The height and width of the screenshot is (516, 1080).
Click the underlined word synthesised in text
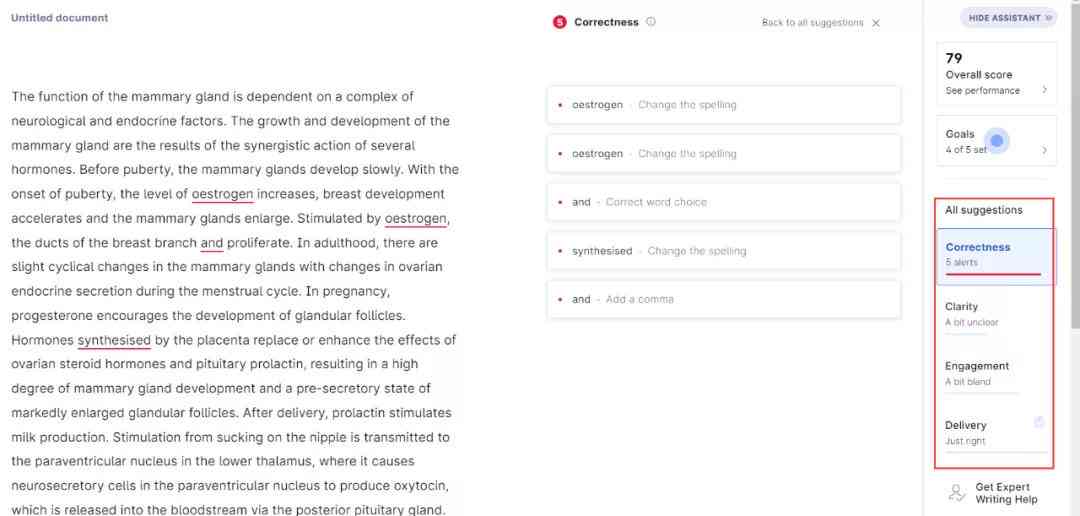click(114, 340)
